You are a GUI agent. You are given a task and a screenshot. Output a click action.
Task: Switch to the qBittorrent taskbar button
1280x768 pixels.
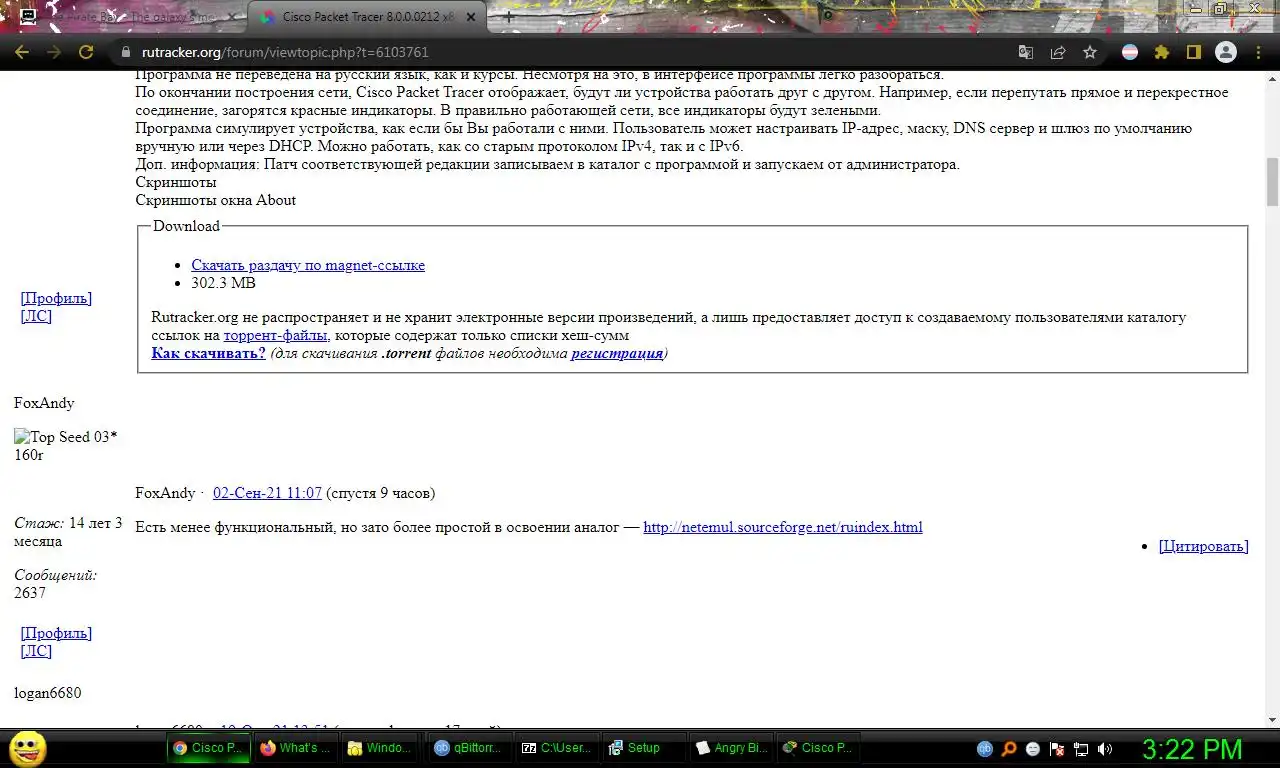468,747
